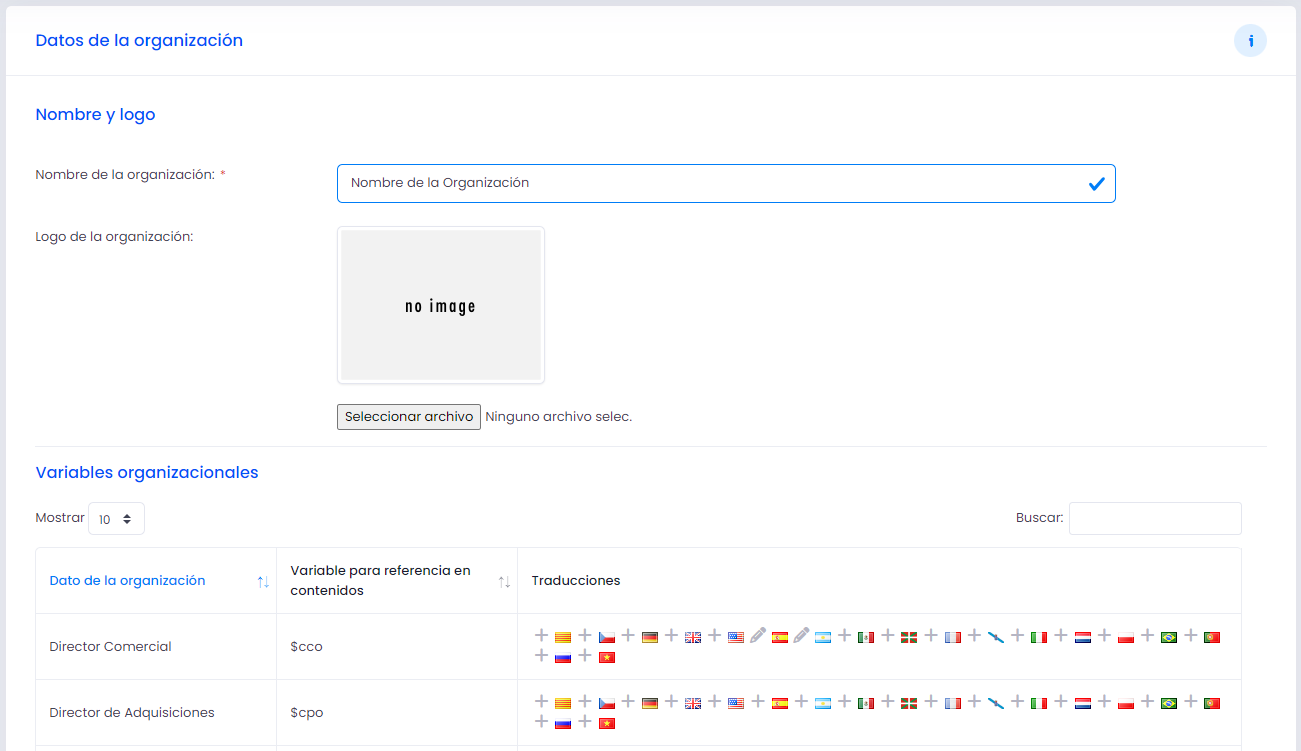Click the $cpo variable cell
Screen dimensions: 1301x751
pos(397,712)
